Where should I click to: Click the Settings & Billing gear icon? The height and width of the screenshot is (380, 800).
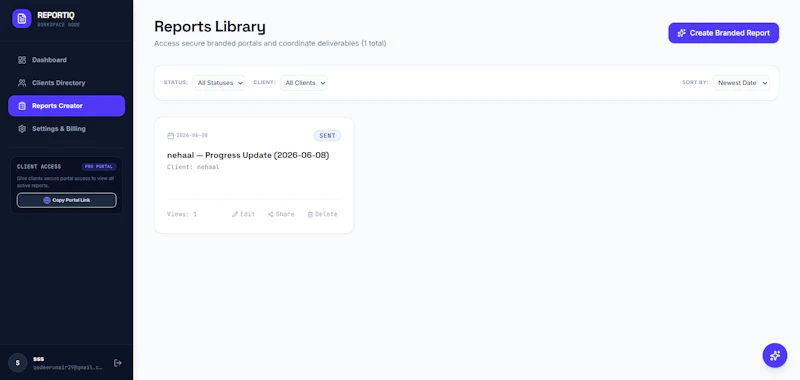coord(22,129)
